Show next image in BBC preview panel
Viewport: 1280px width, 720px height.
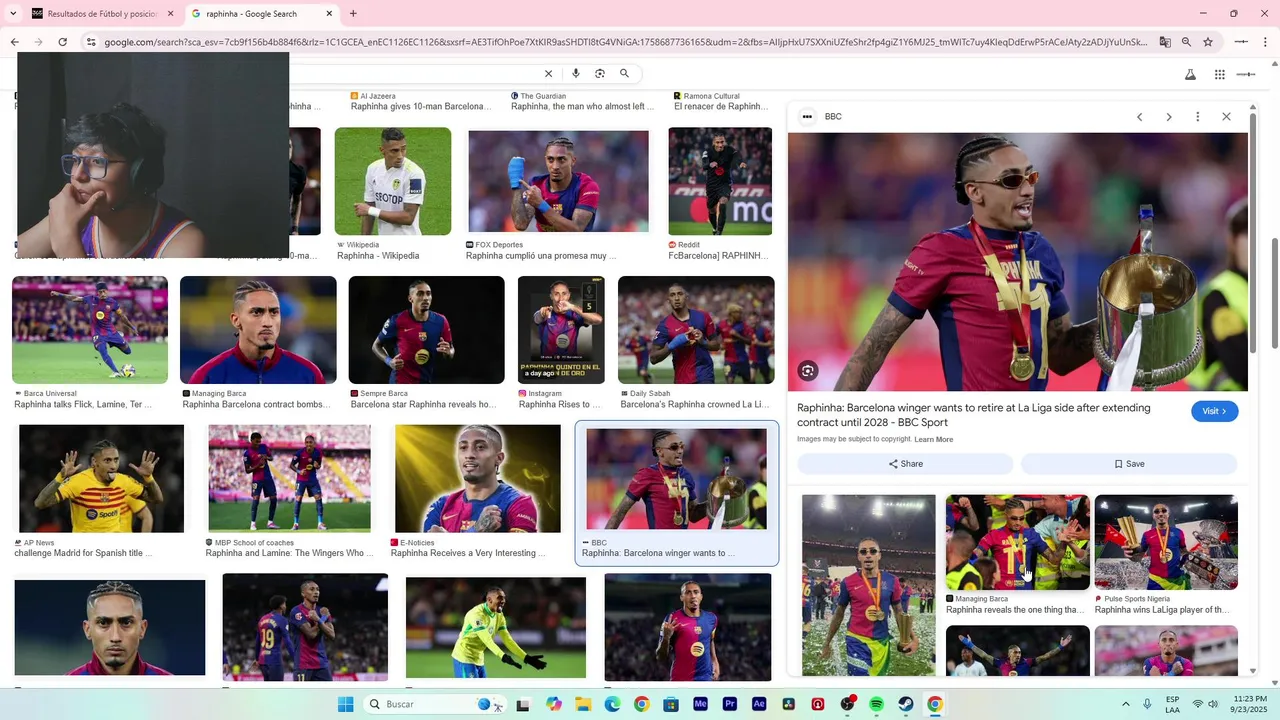pos(1168,117)
